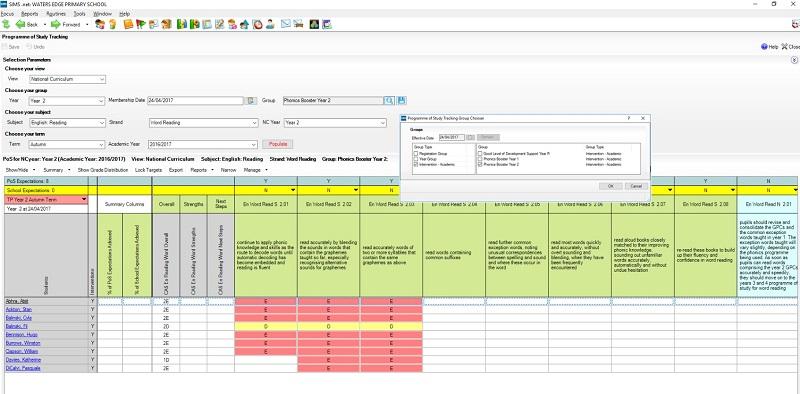Select the red 'E' cell for Ackton, Stan under 2.02
800x394 pixels.
[329, 309]
